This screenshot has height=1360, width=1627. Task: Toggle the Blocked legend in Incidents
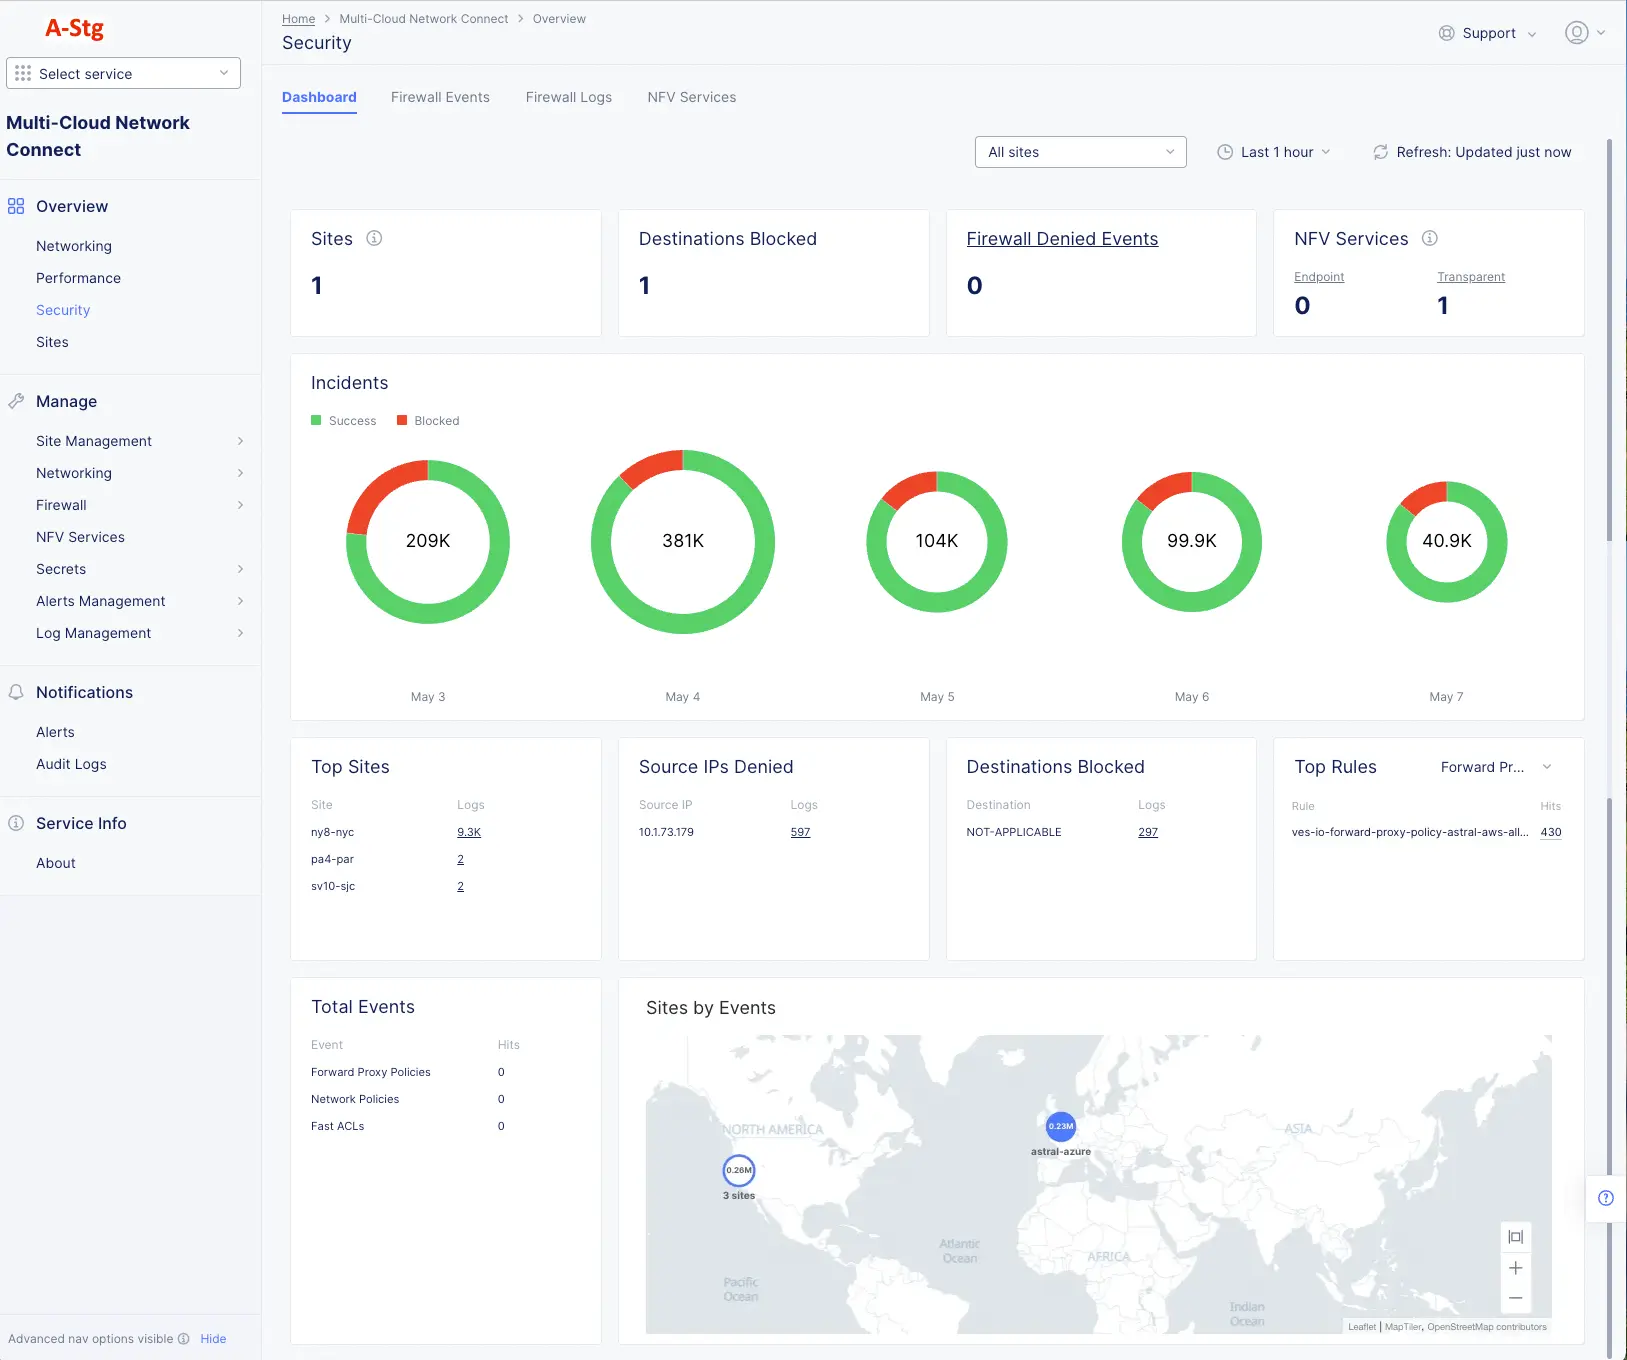(x=428, y=420)
